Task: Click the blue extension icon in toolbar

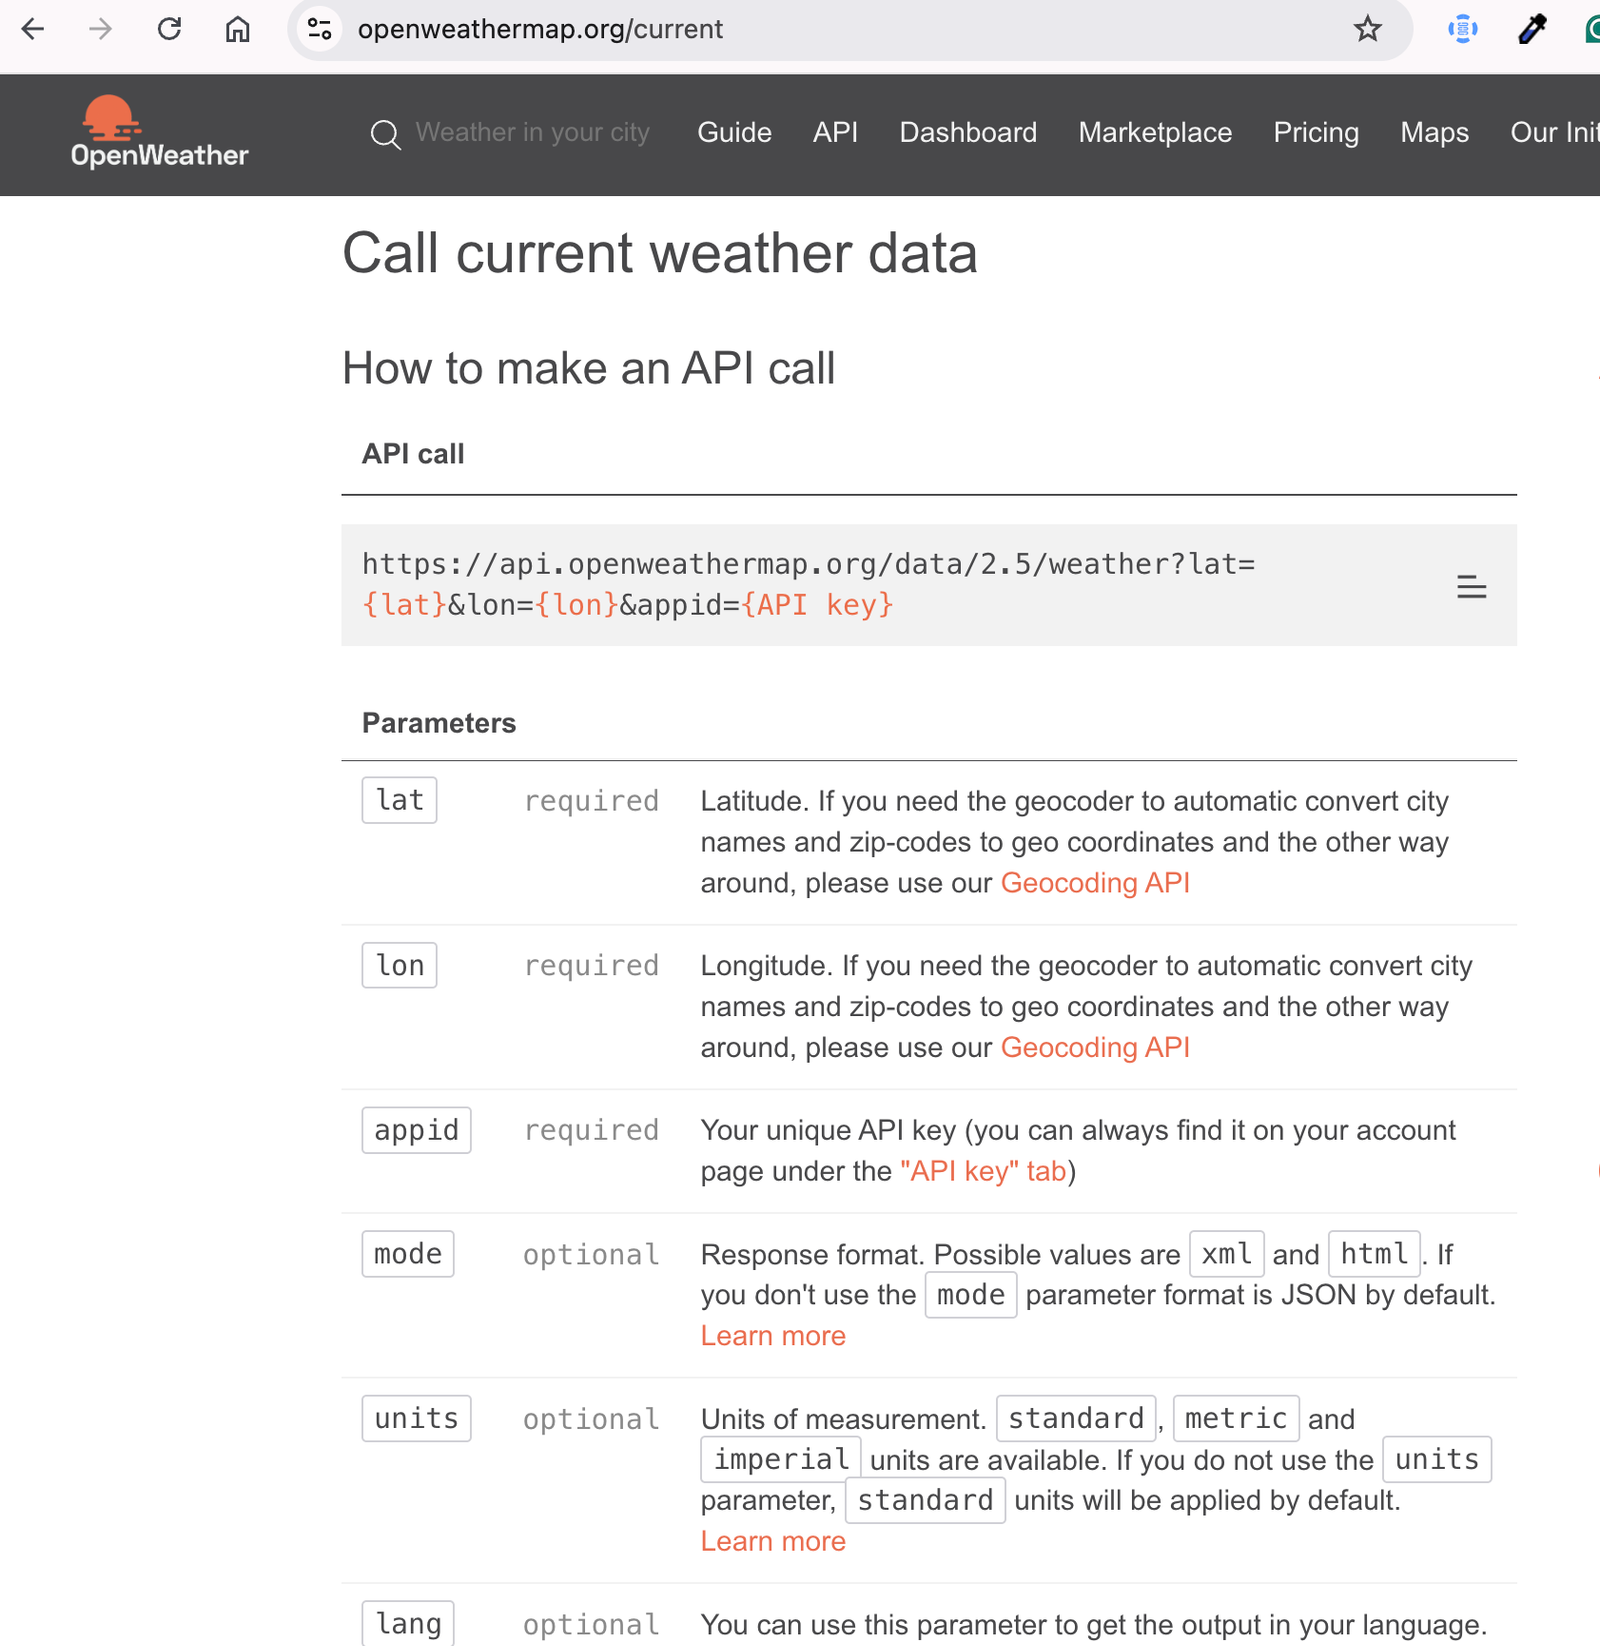Action: coord(1463,29)
